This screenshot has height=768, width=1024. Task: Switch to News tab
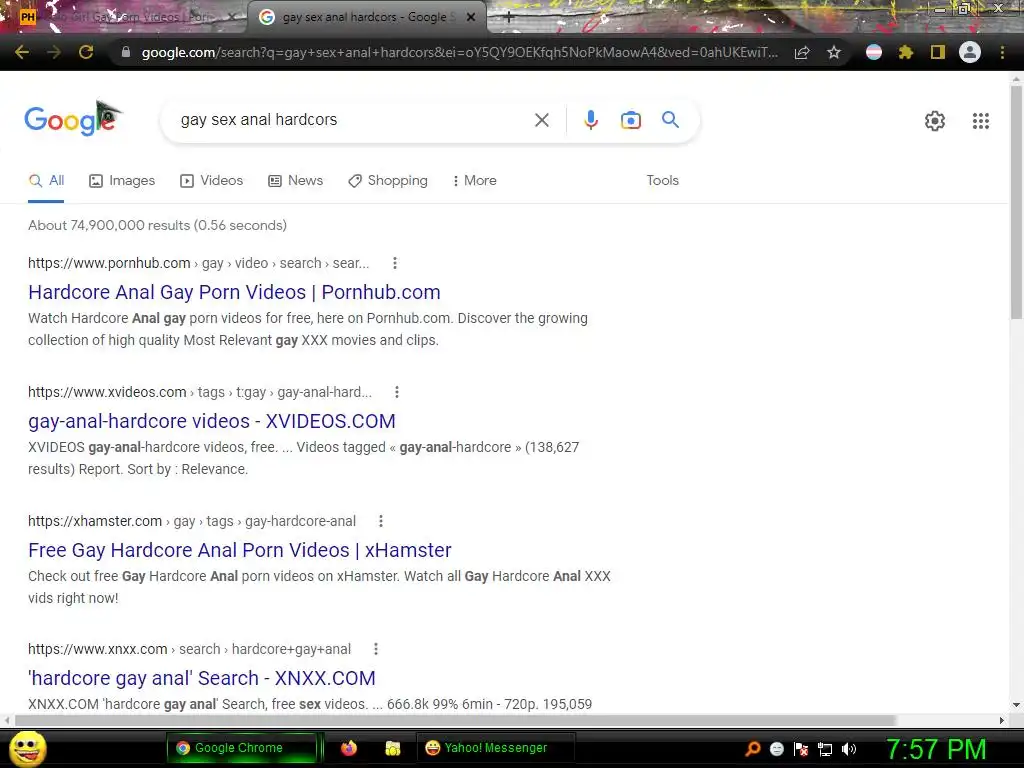click(296, 181)
